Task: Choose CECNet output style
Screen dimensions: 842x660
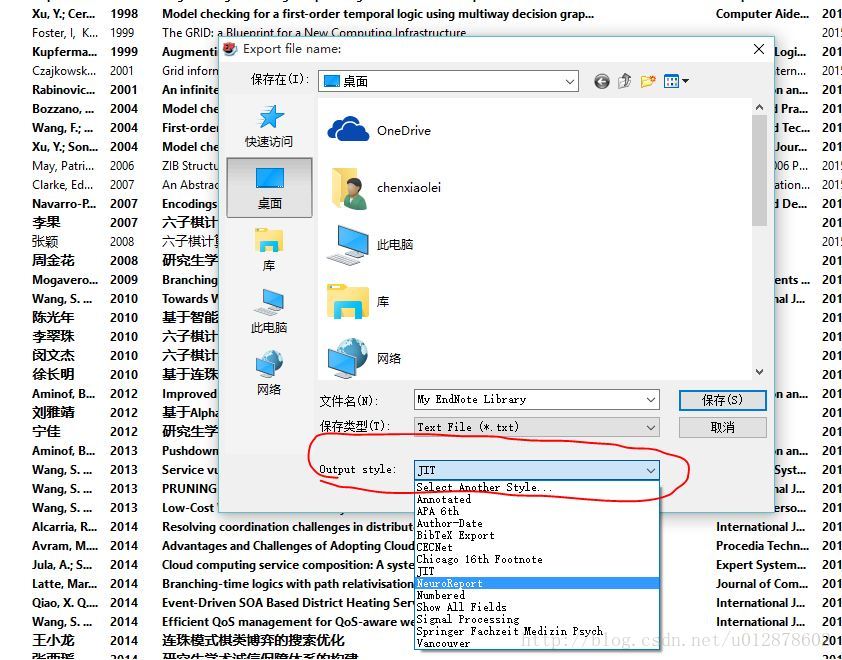Action: 537,547
